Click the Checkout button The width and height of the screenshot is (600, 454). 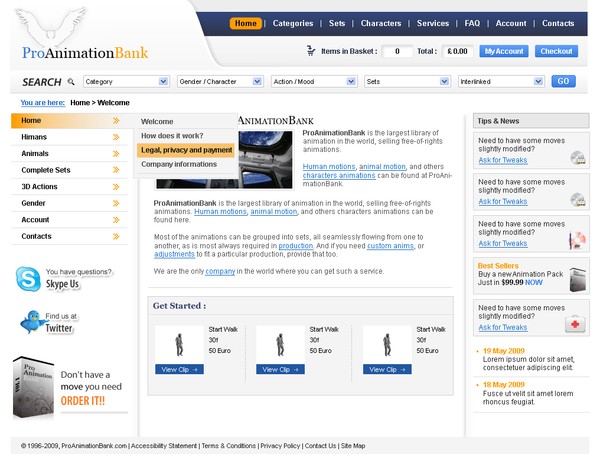556,51
